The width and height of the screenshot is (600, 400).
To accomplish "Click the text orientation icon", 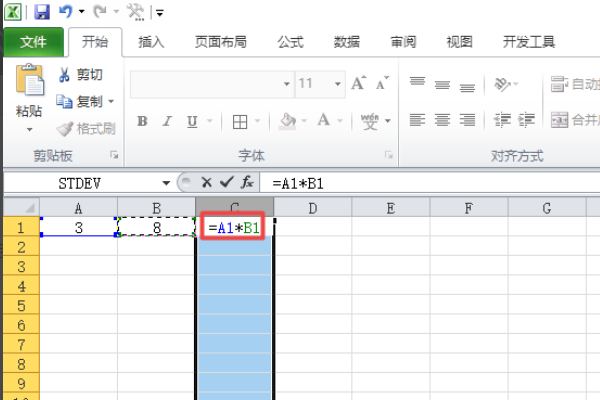I will pyautogui.click(x=503, y=84).
